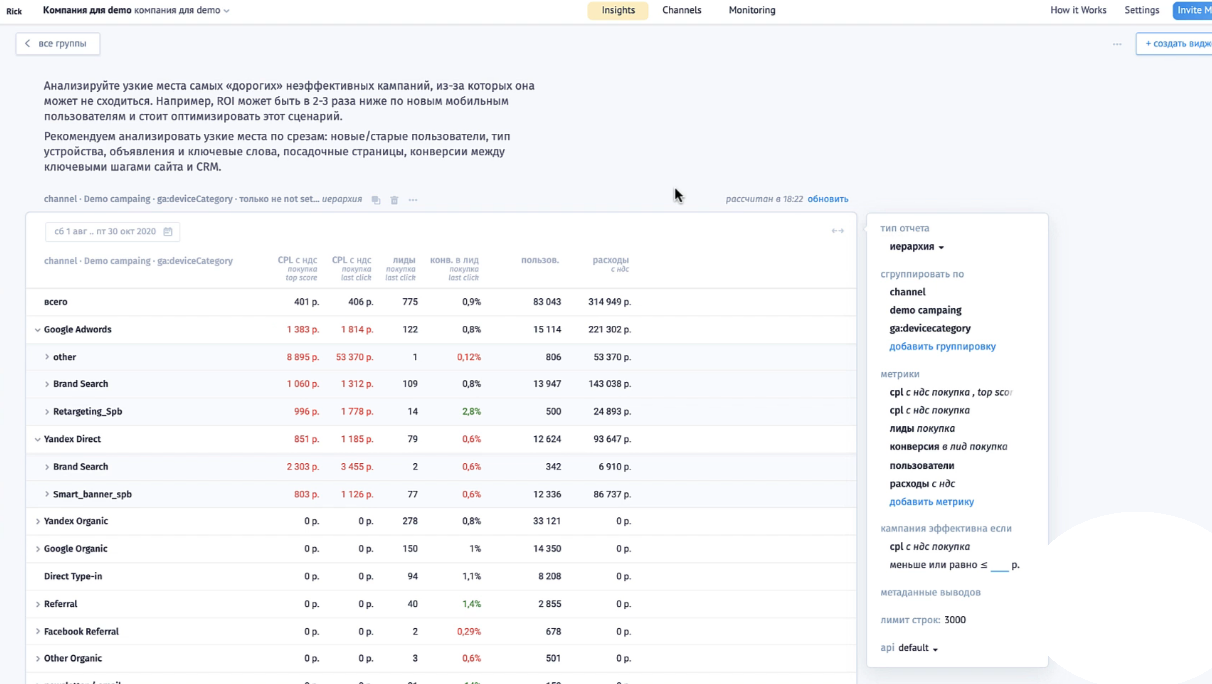
Task: Expand Google Organic row
Action: pos(37,549)
